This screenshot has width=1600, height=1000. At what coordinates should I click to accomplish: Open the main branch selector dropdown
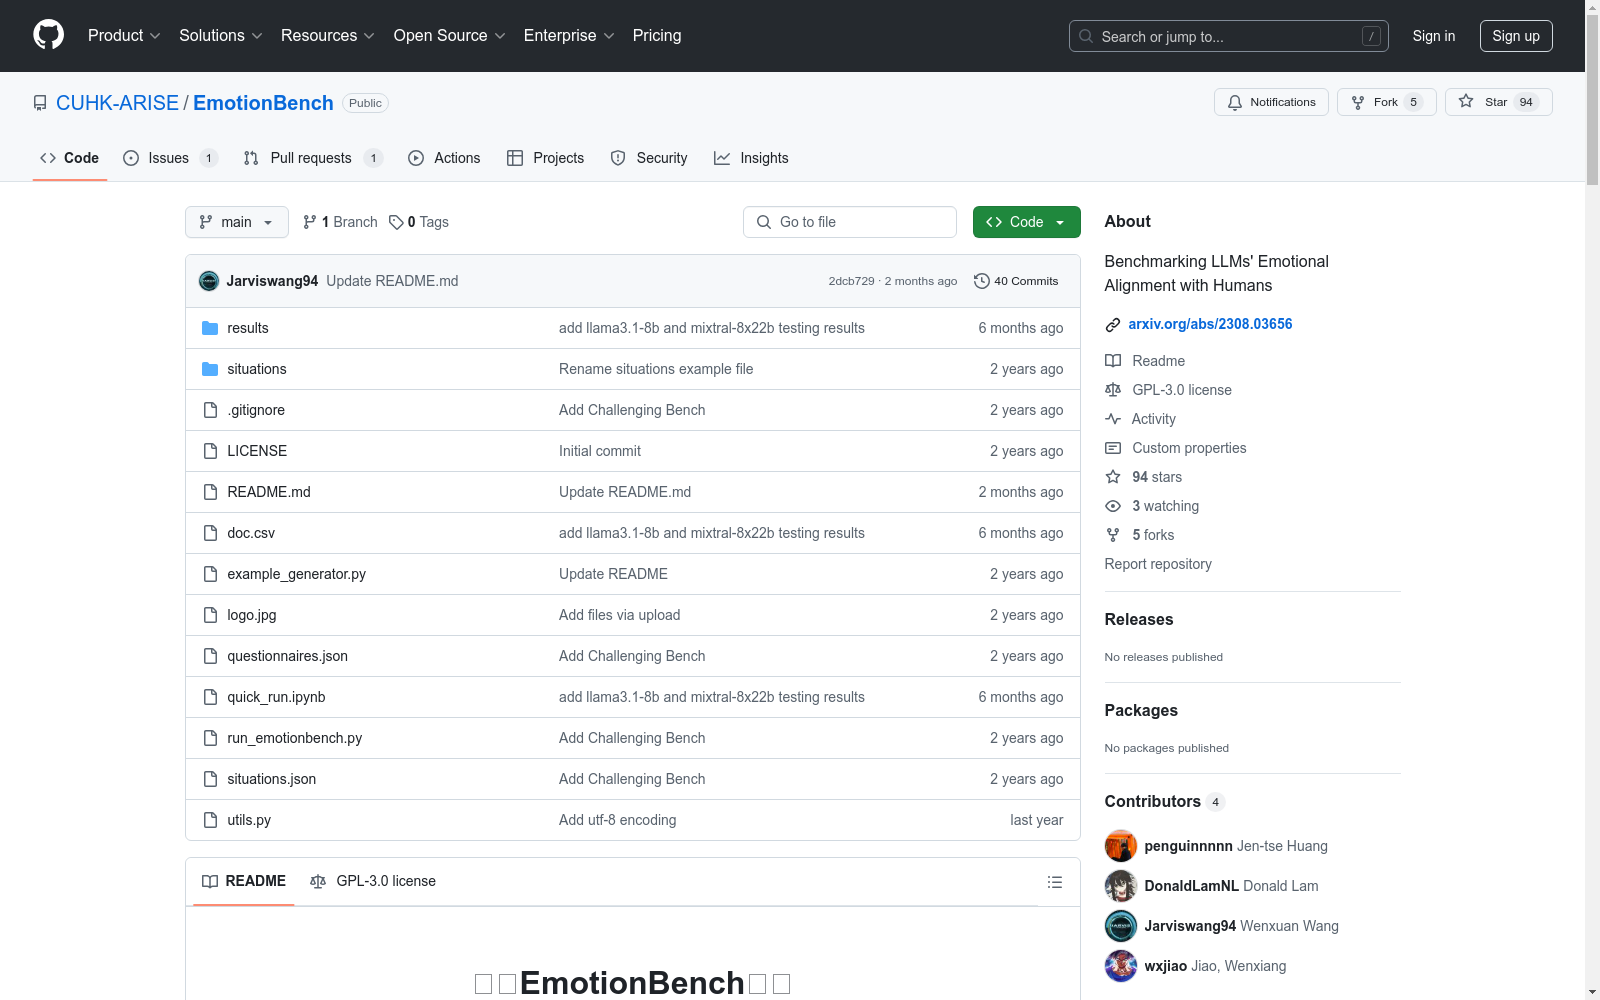[x=237, y=222]
